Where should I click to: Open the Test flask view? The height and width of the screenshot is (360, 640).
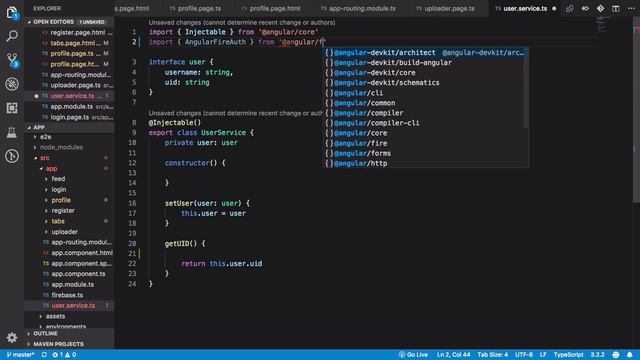(12, 132)
